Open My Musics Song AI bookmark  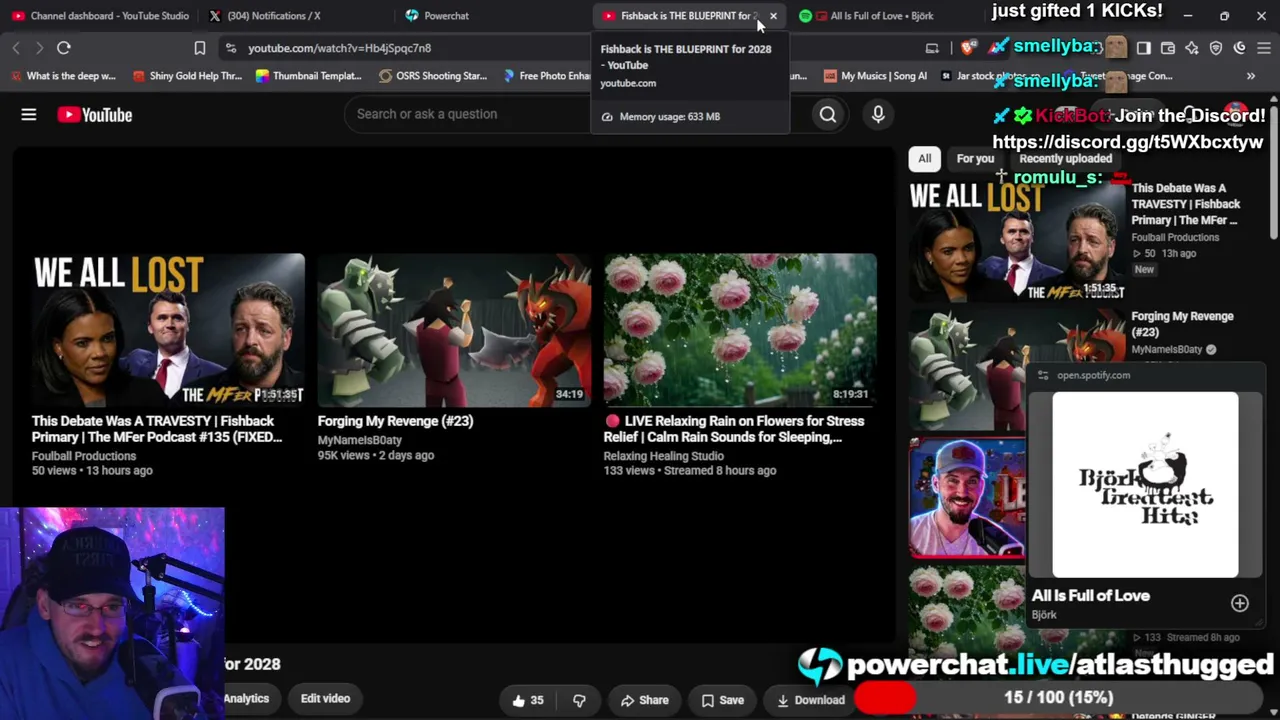(876, 76)
